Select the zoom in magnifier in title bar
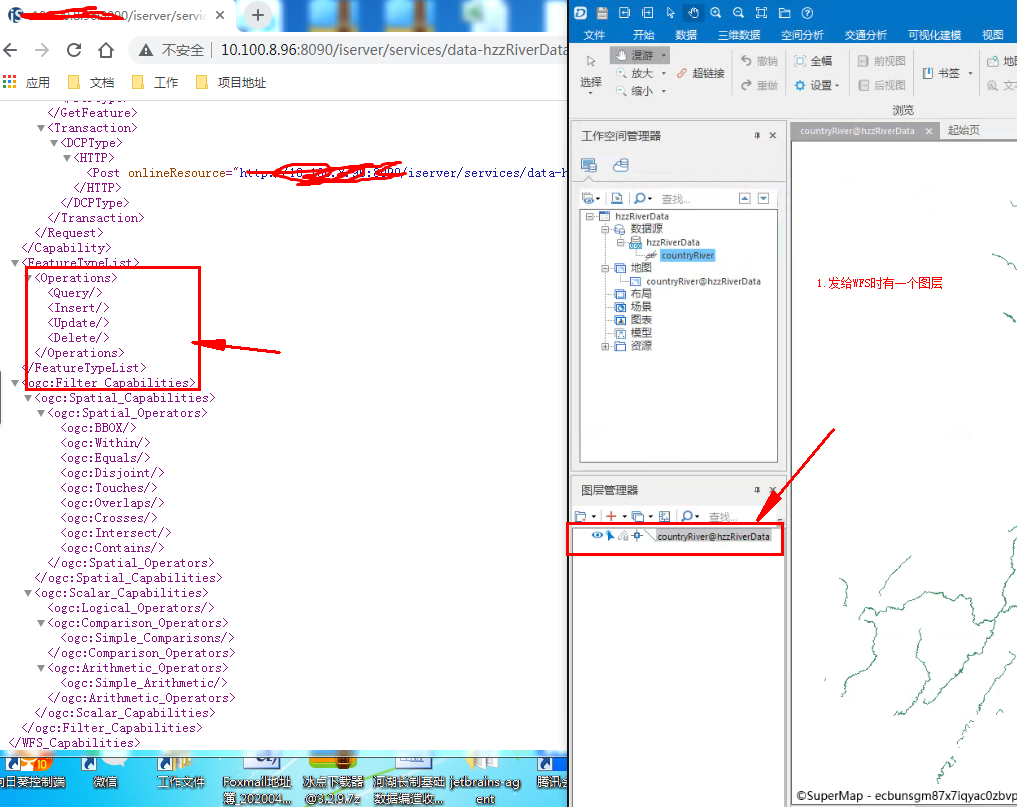This screenshot has width=1017, height=807. point(715,13)
